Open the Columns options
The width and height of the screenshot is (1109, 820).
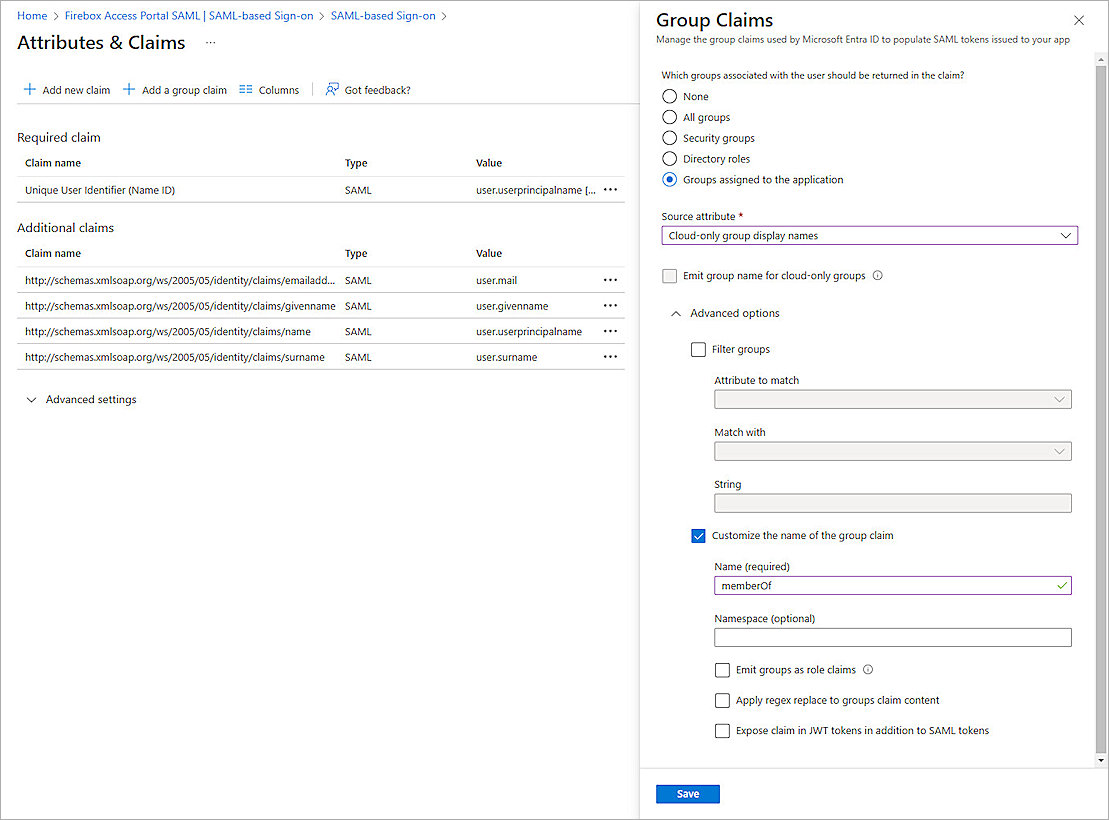point(247,89)
